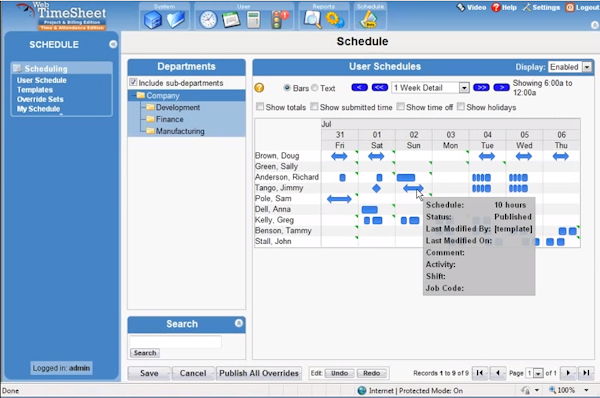Image resolution: width=600 pixels, height=398 pixels.
Task: Click the single left arrow navigation button
Action: 359,88
